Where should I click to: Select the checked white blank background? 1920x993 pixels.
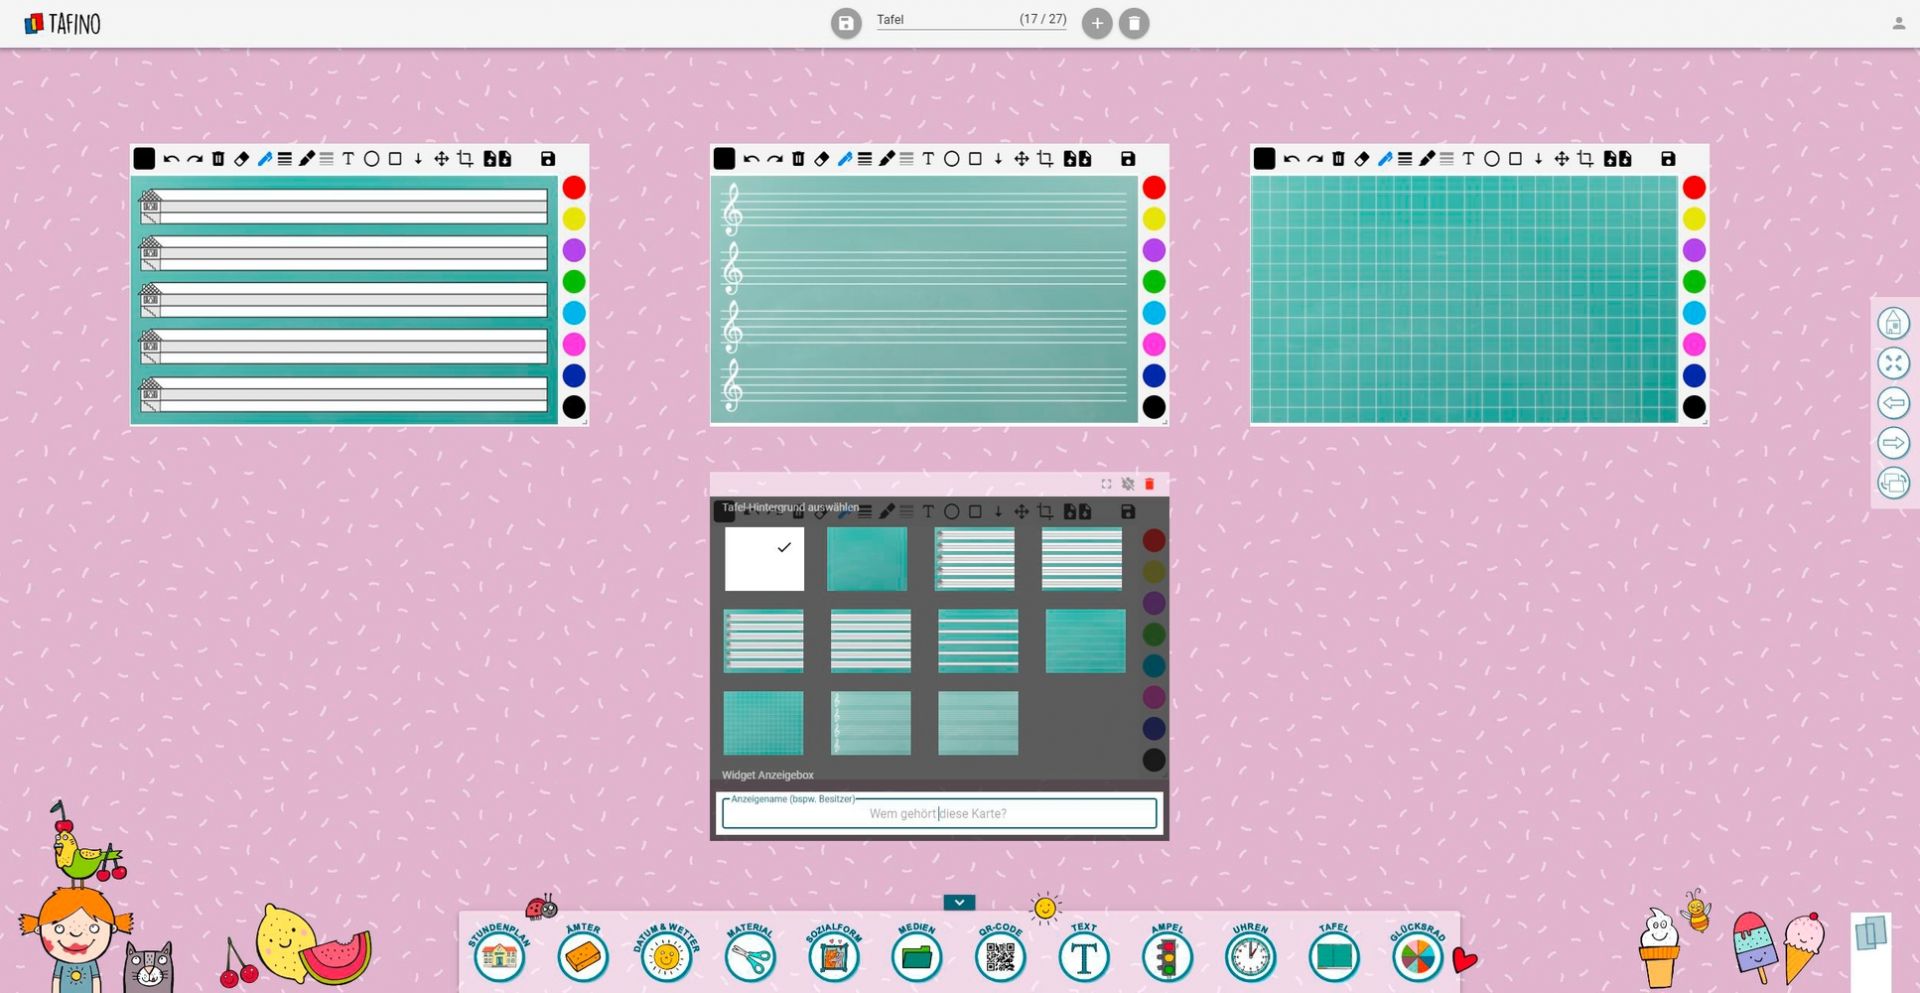click(764, 559)
